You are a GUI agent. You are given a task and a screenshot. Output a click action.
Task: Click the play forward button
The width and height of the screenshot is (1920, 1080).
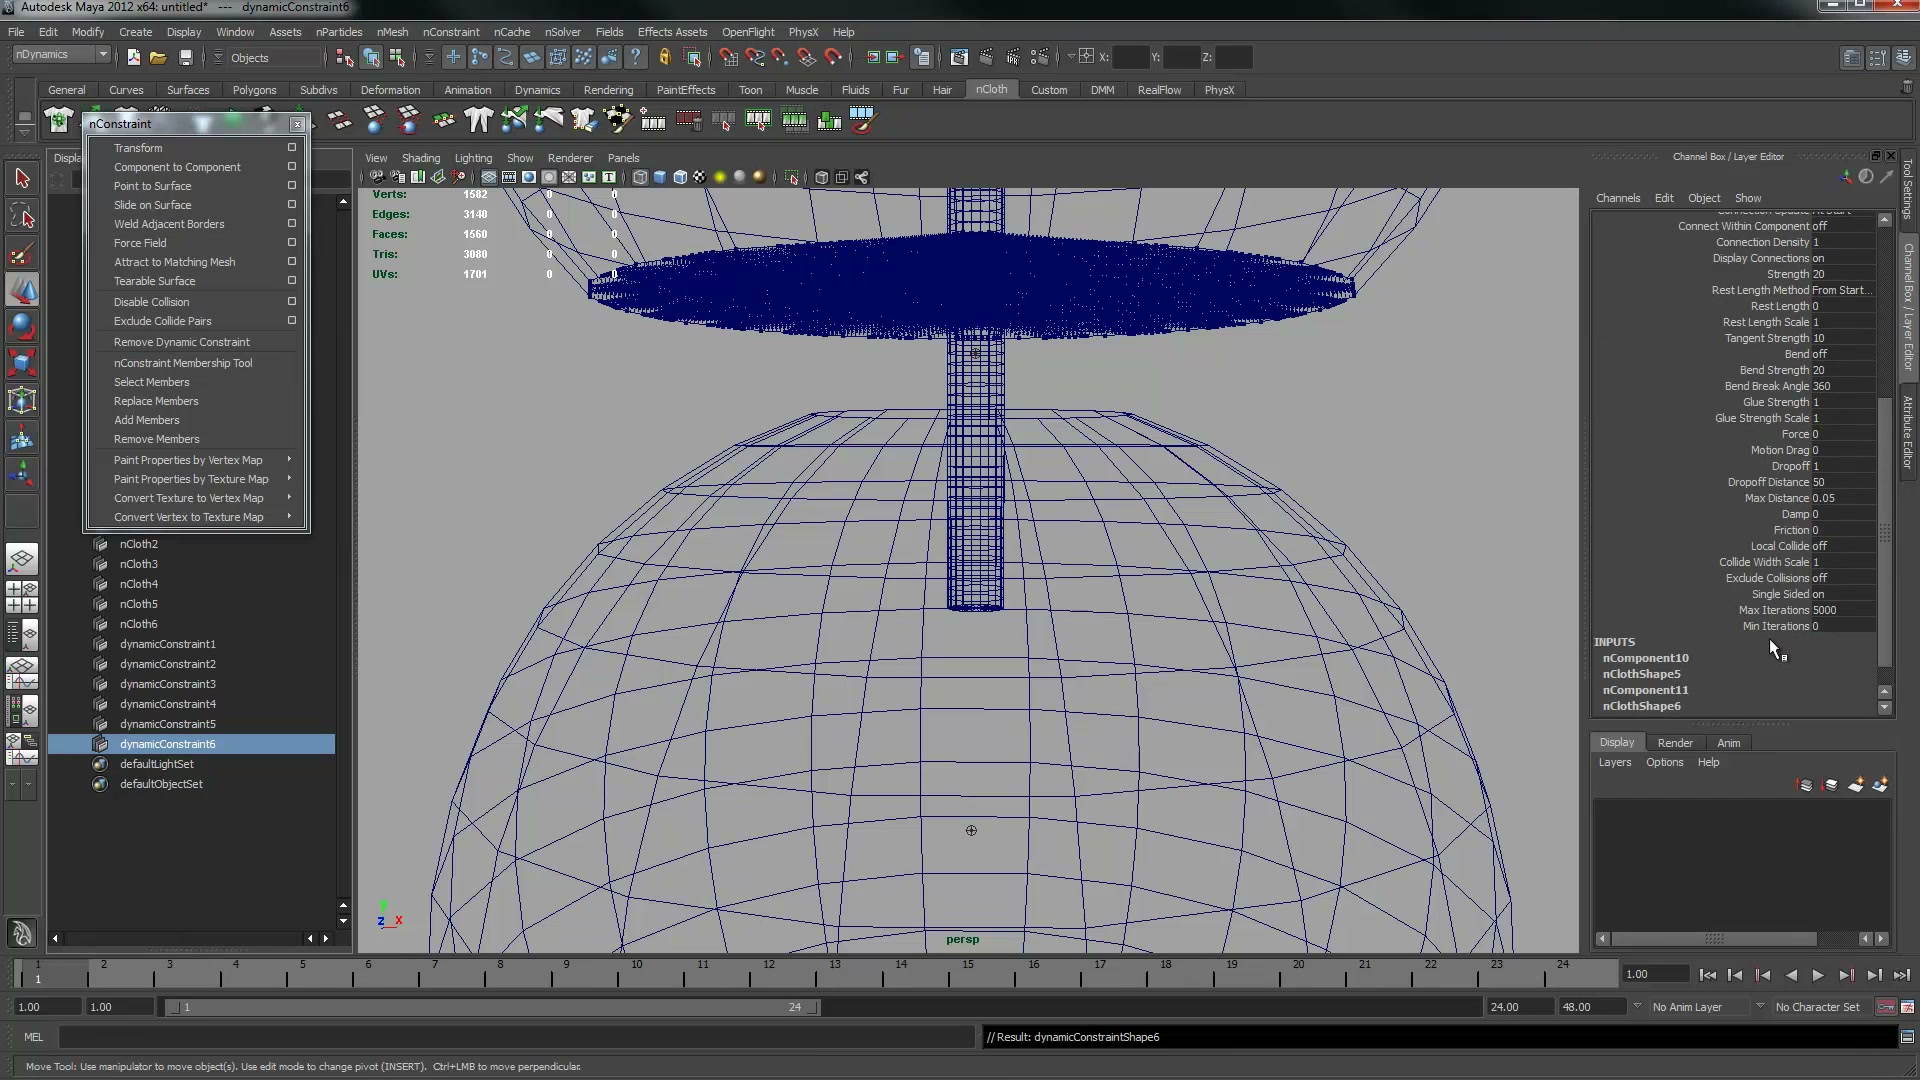tap(1818, 975)
